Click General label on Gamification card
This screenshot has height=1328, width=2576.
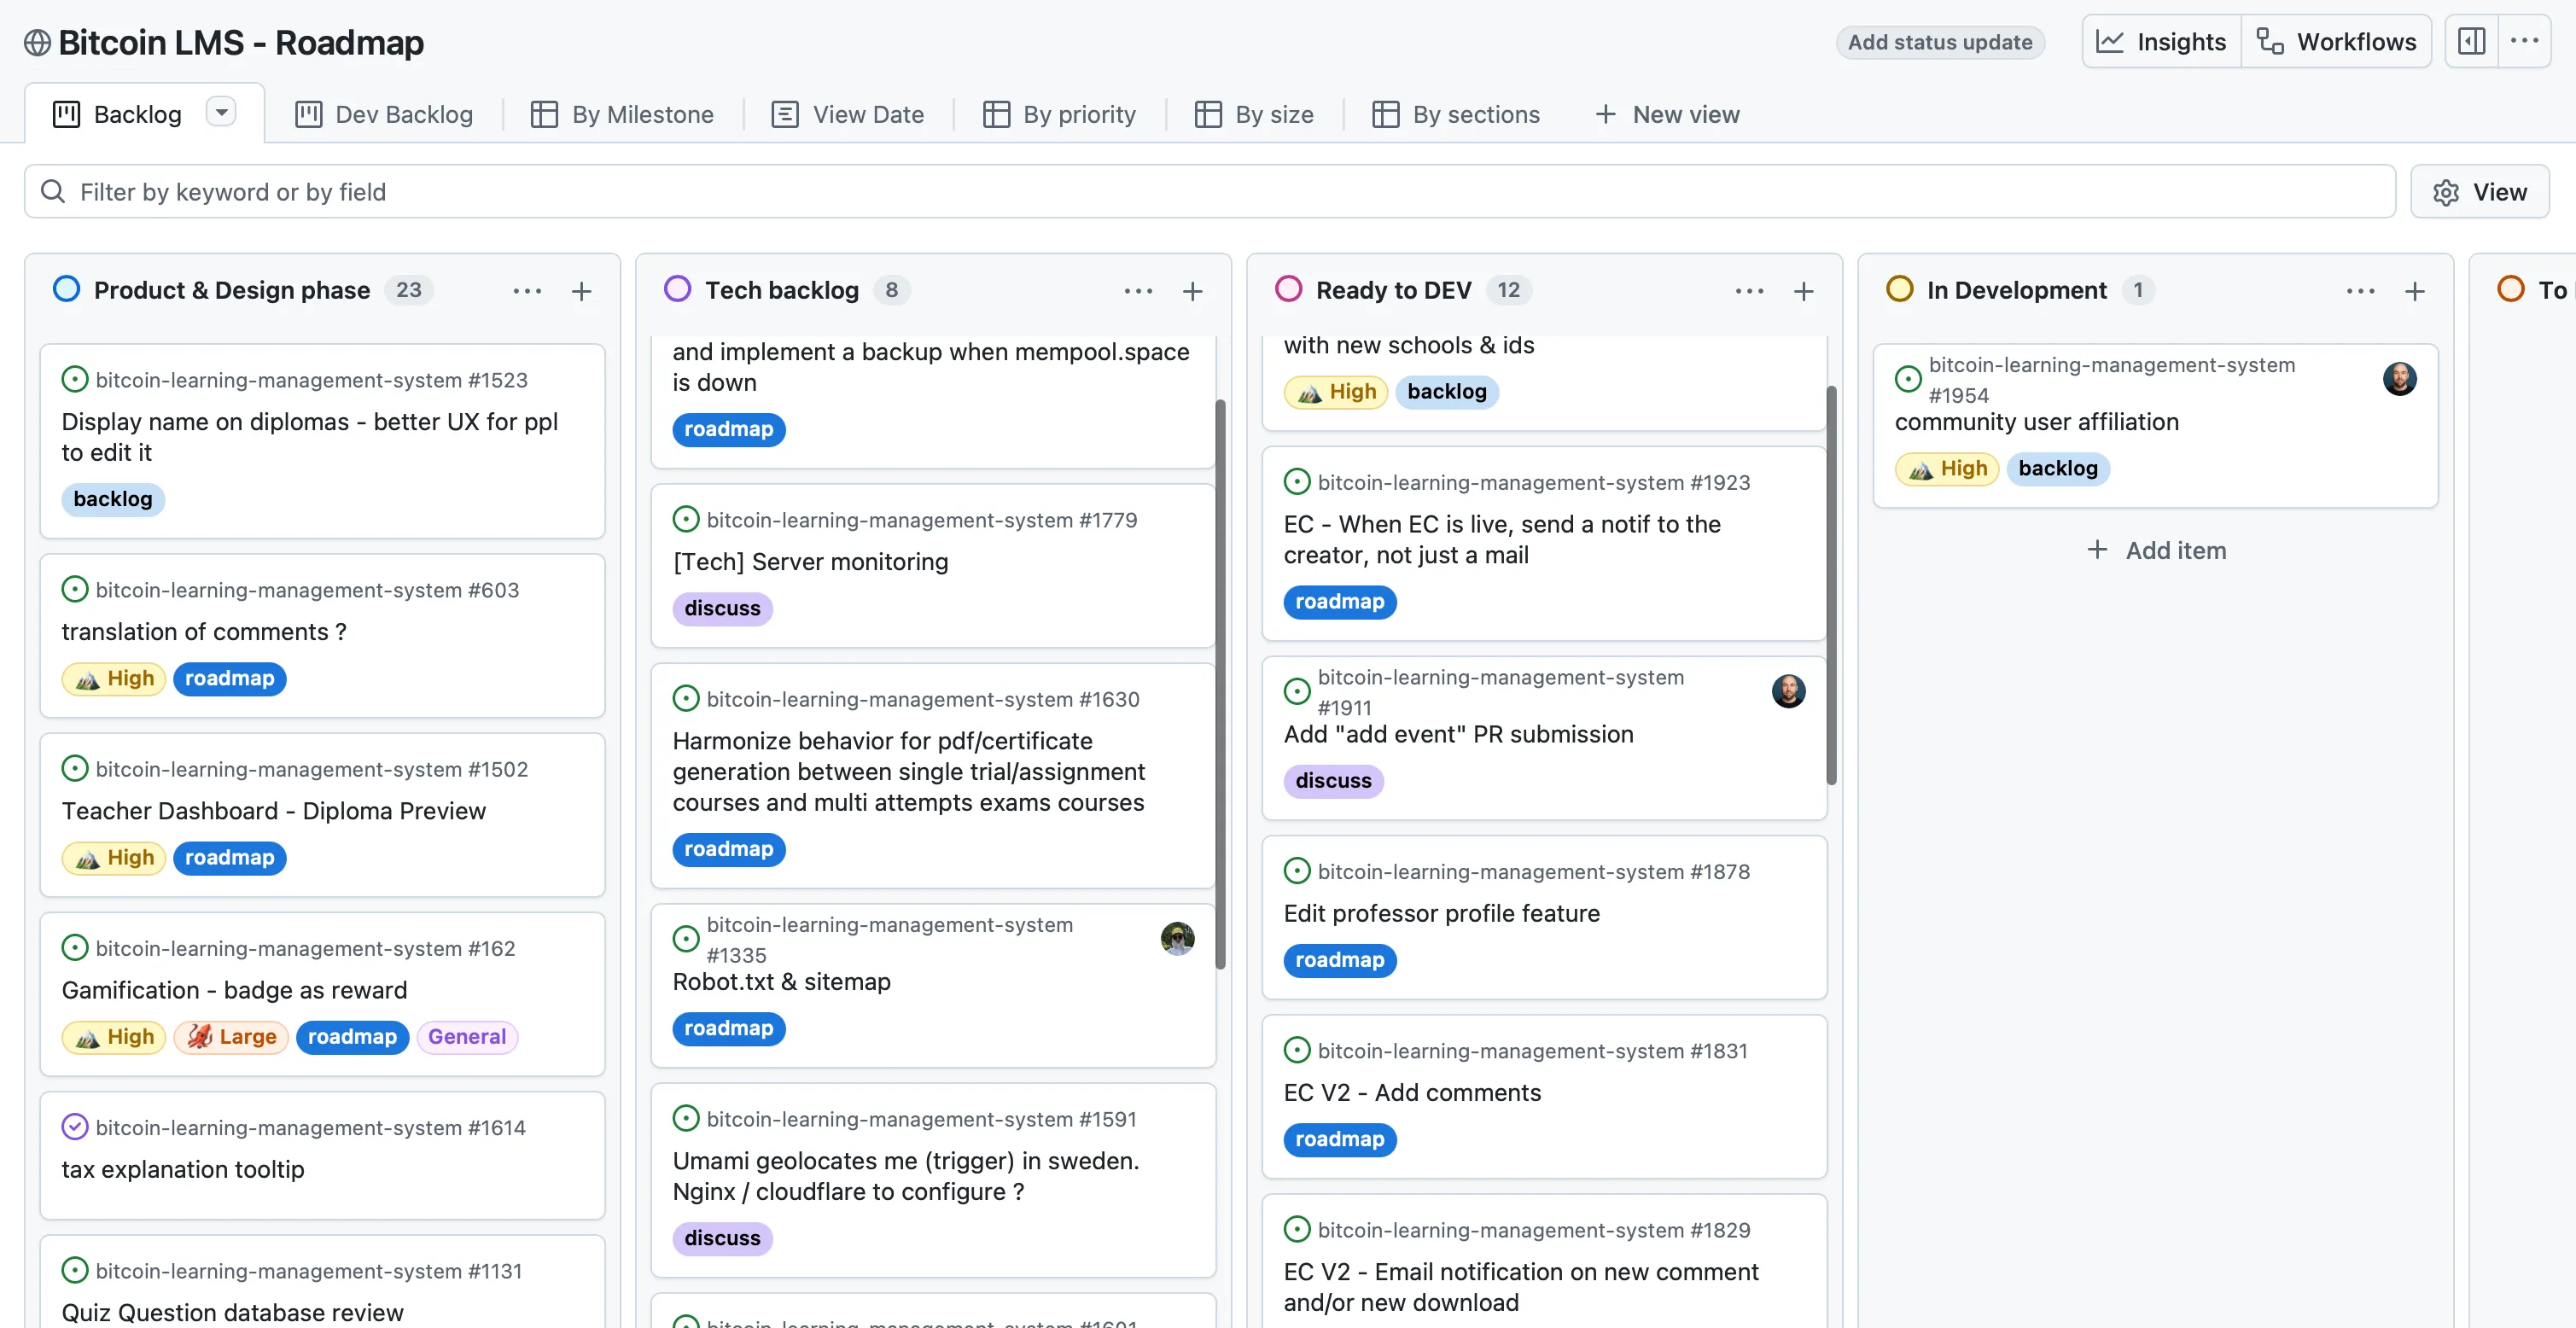pyautogui.click(x=466, y=1036)
